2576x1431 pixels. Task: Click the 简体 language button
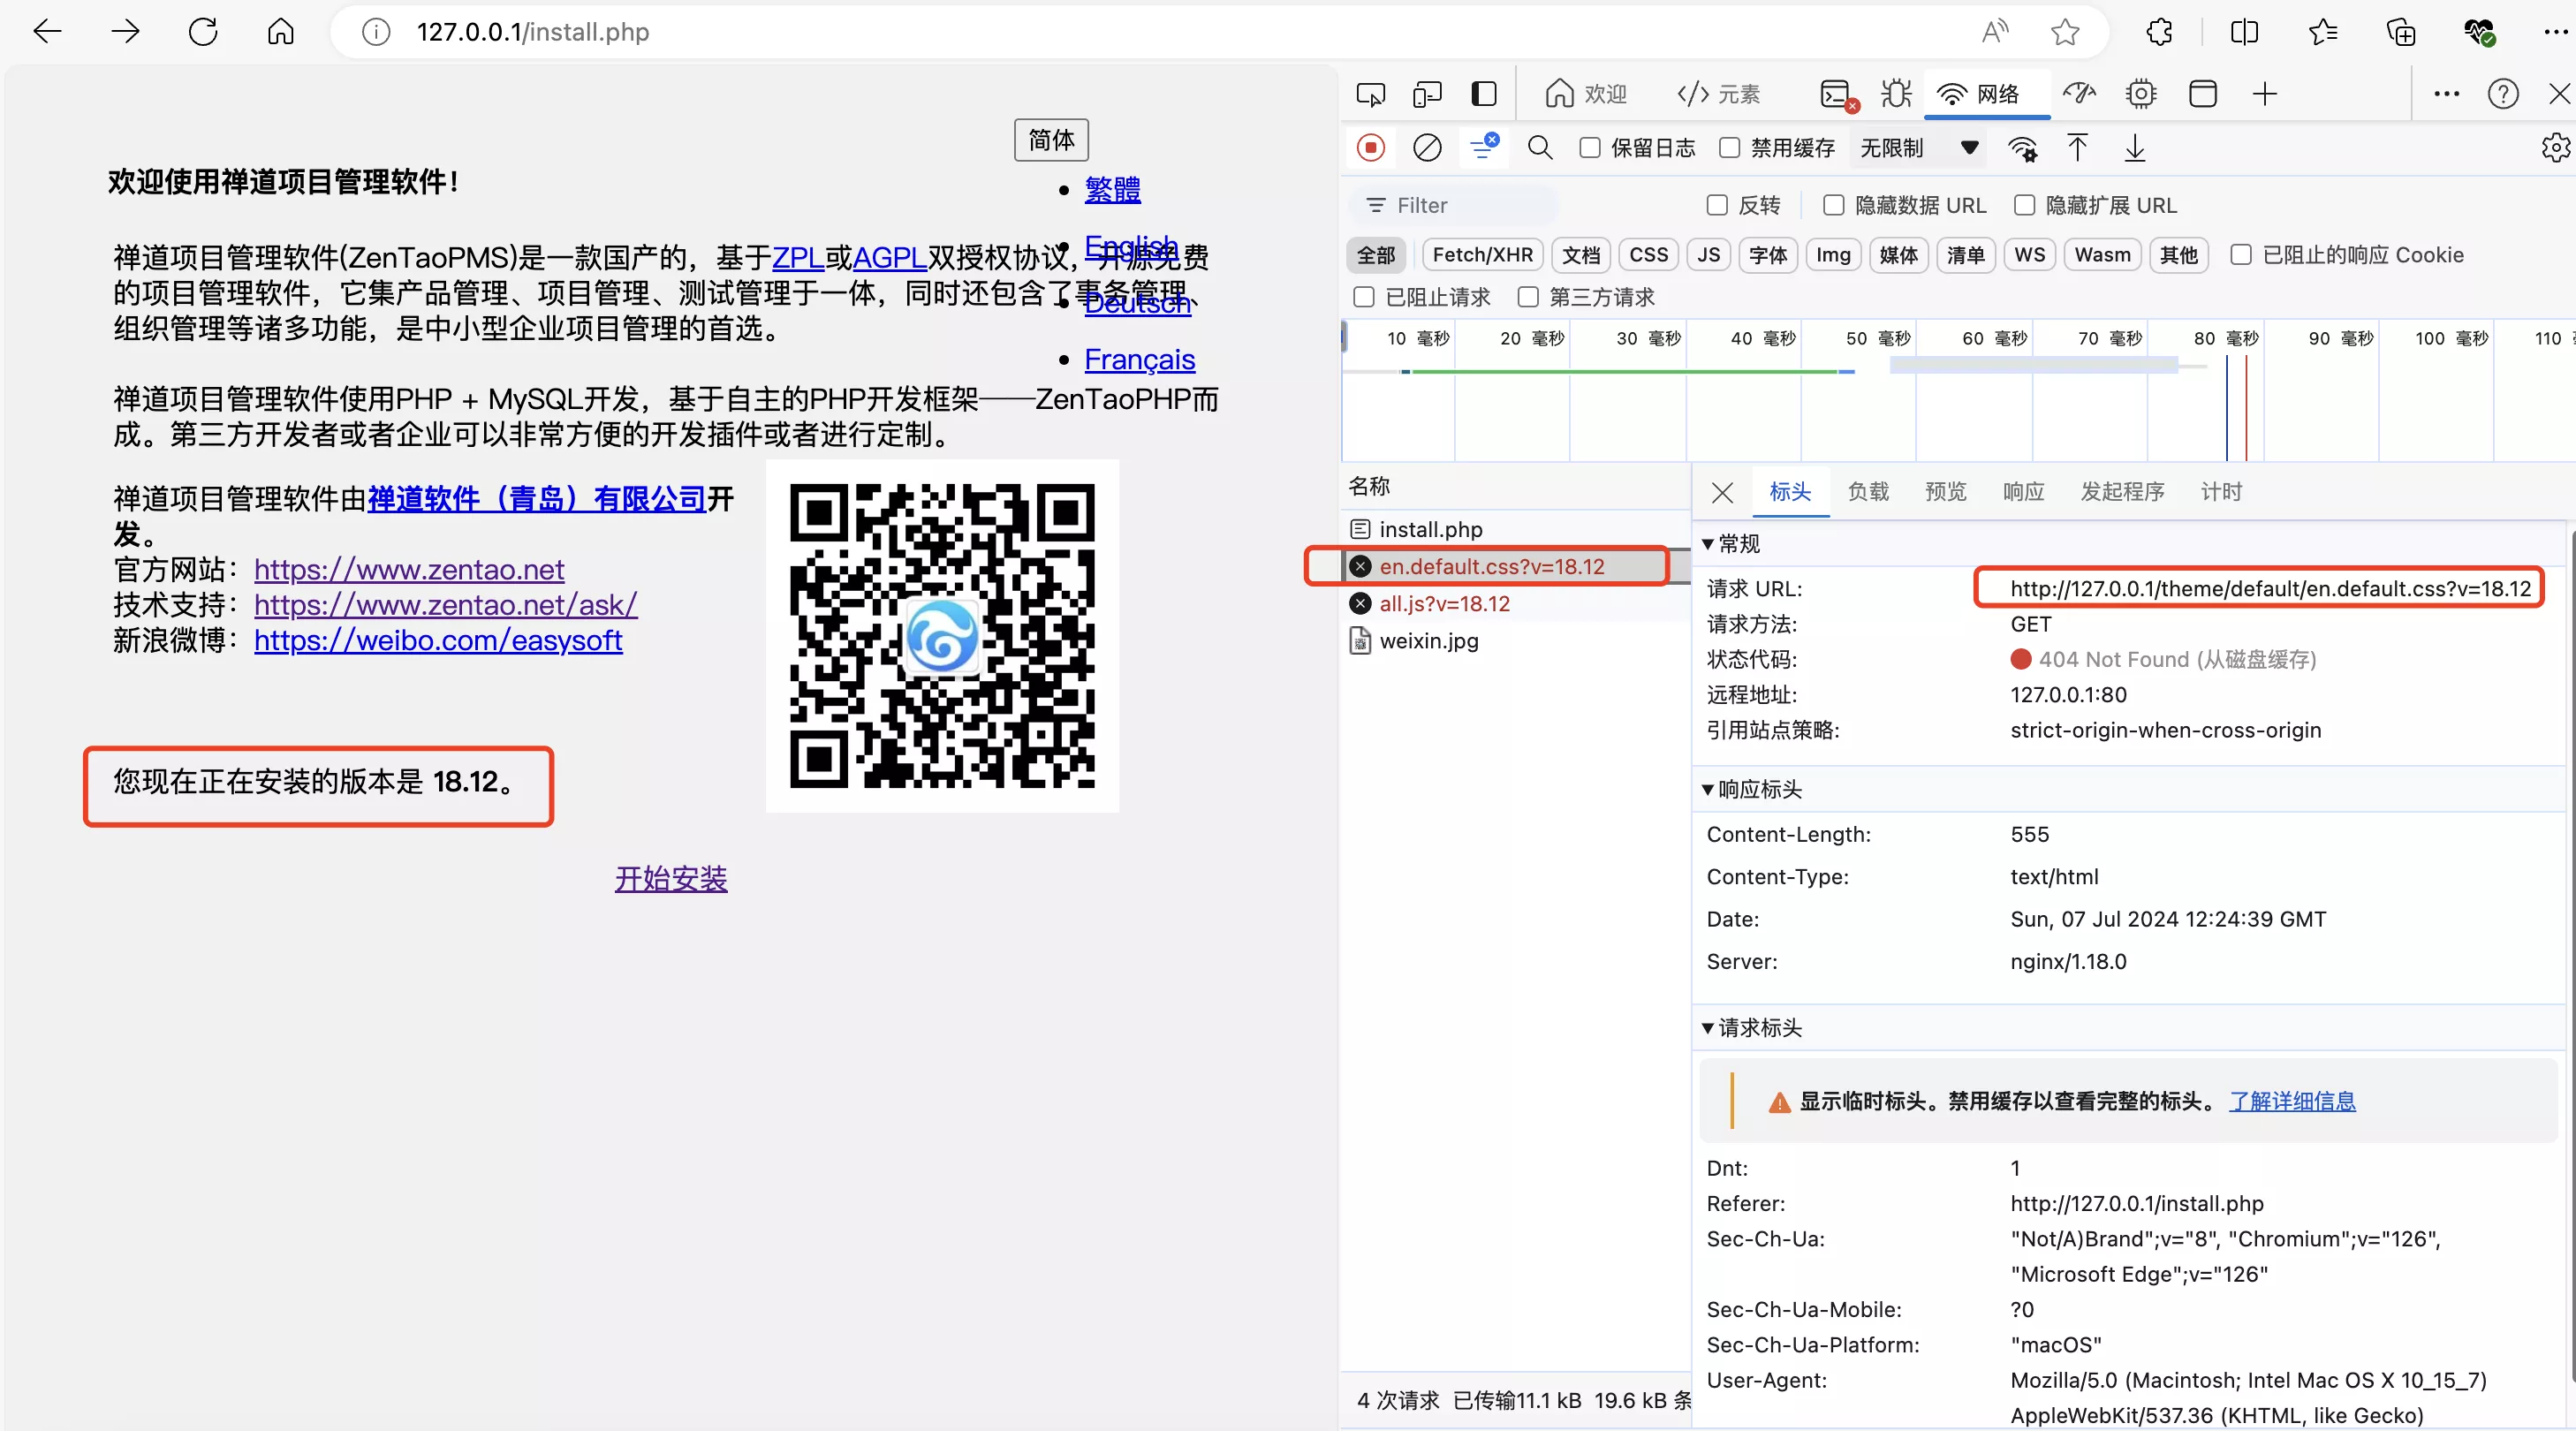tap(1051, 140)
